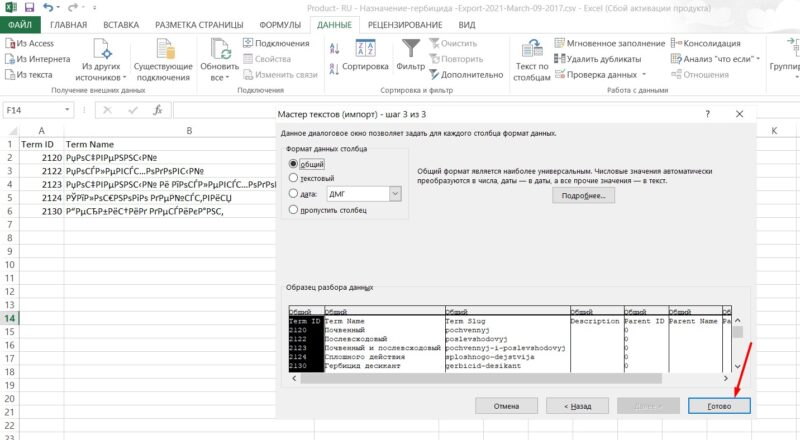Open the Сортировка dialog
Screen dimensions: 800x440
pyautogui.click(x=365, y=55)
